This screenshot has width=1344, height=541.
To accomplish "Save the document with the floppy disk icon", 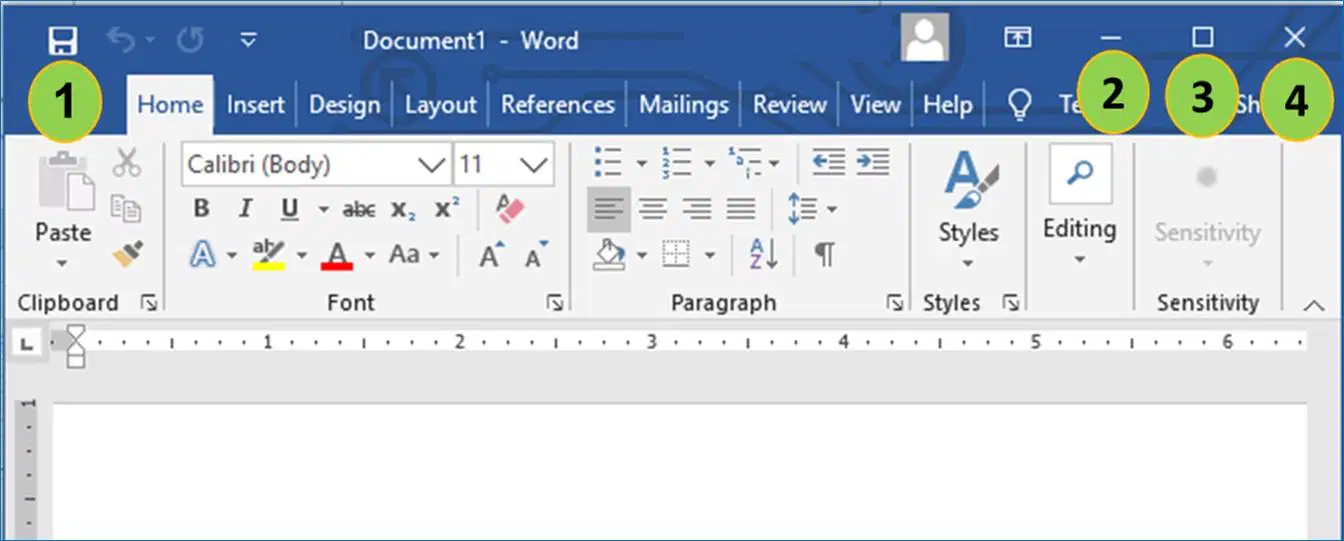I will [62, 40].
